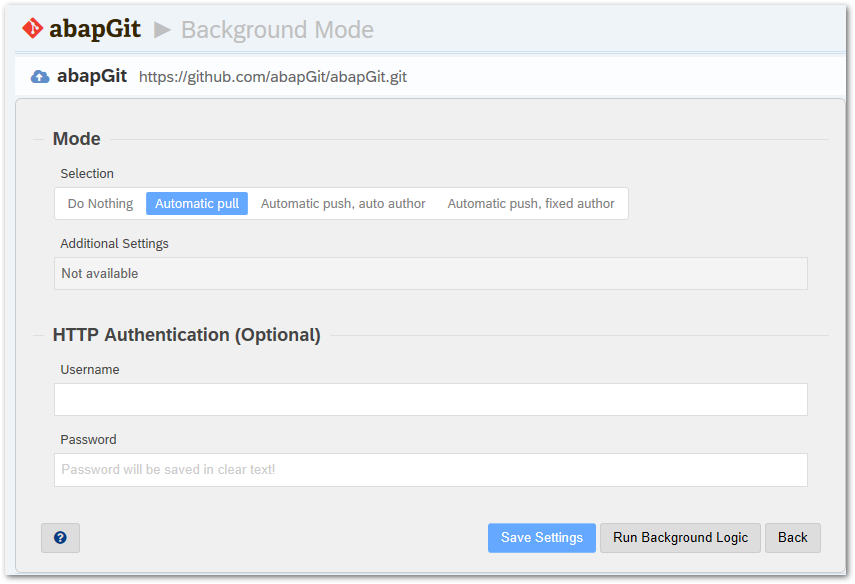Image resolution: width=855 pixels, height=584 pixels.
Task: Go back using the Back button
Action: (792, 538)
